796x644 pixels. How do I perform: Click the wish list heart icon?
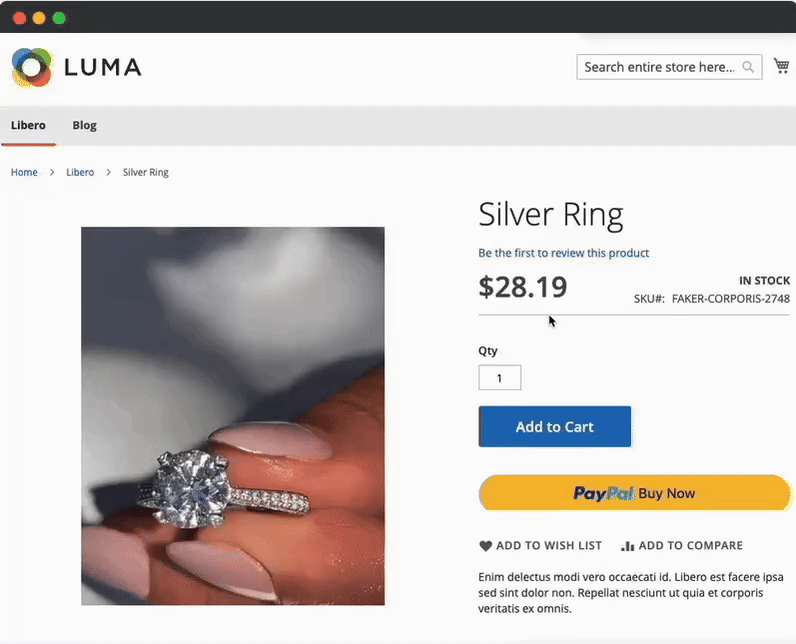pyautogui.click(x=486, y=546)
